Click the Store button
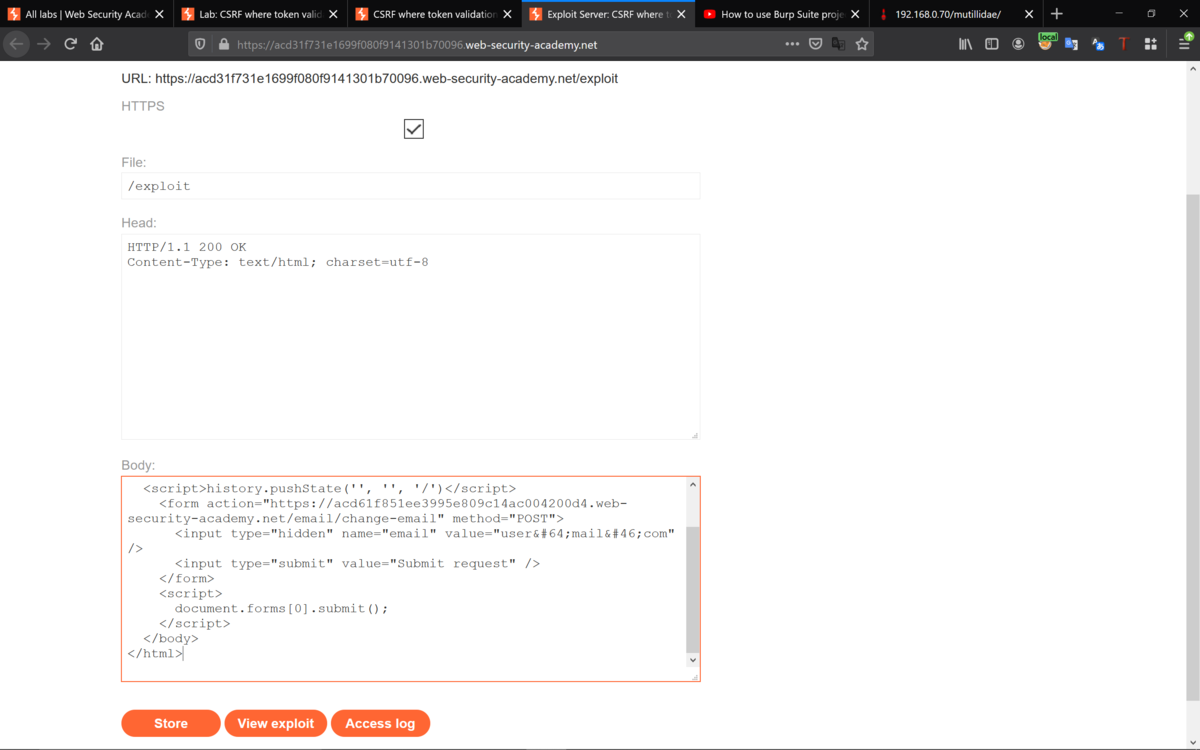 coord(171,723)
